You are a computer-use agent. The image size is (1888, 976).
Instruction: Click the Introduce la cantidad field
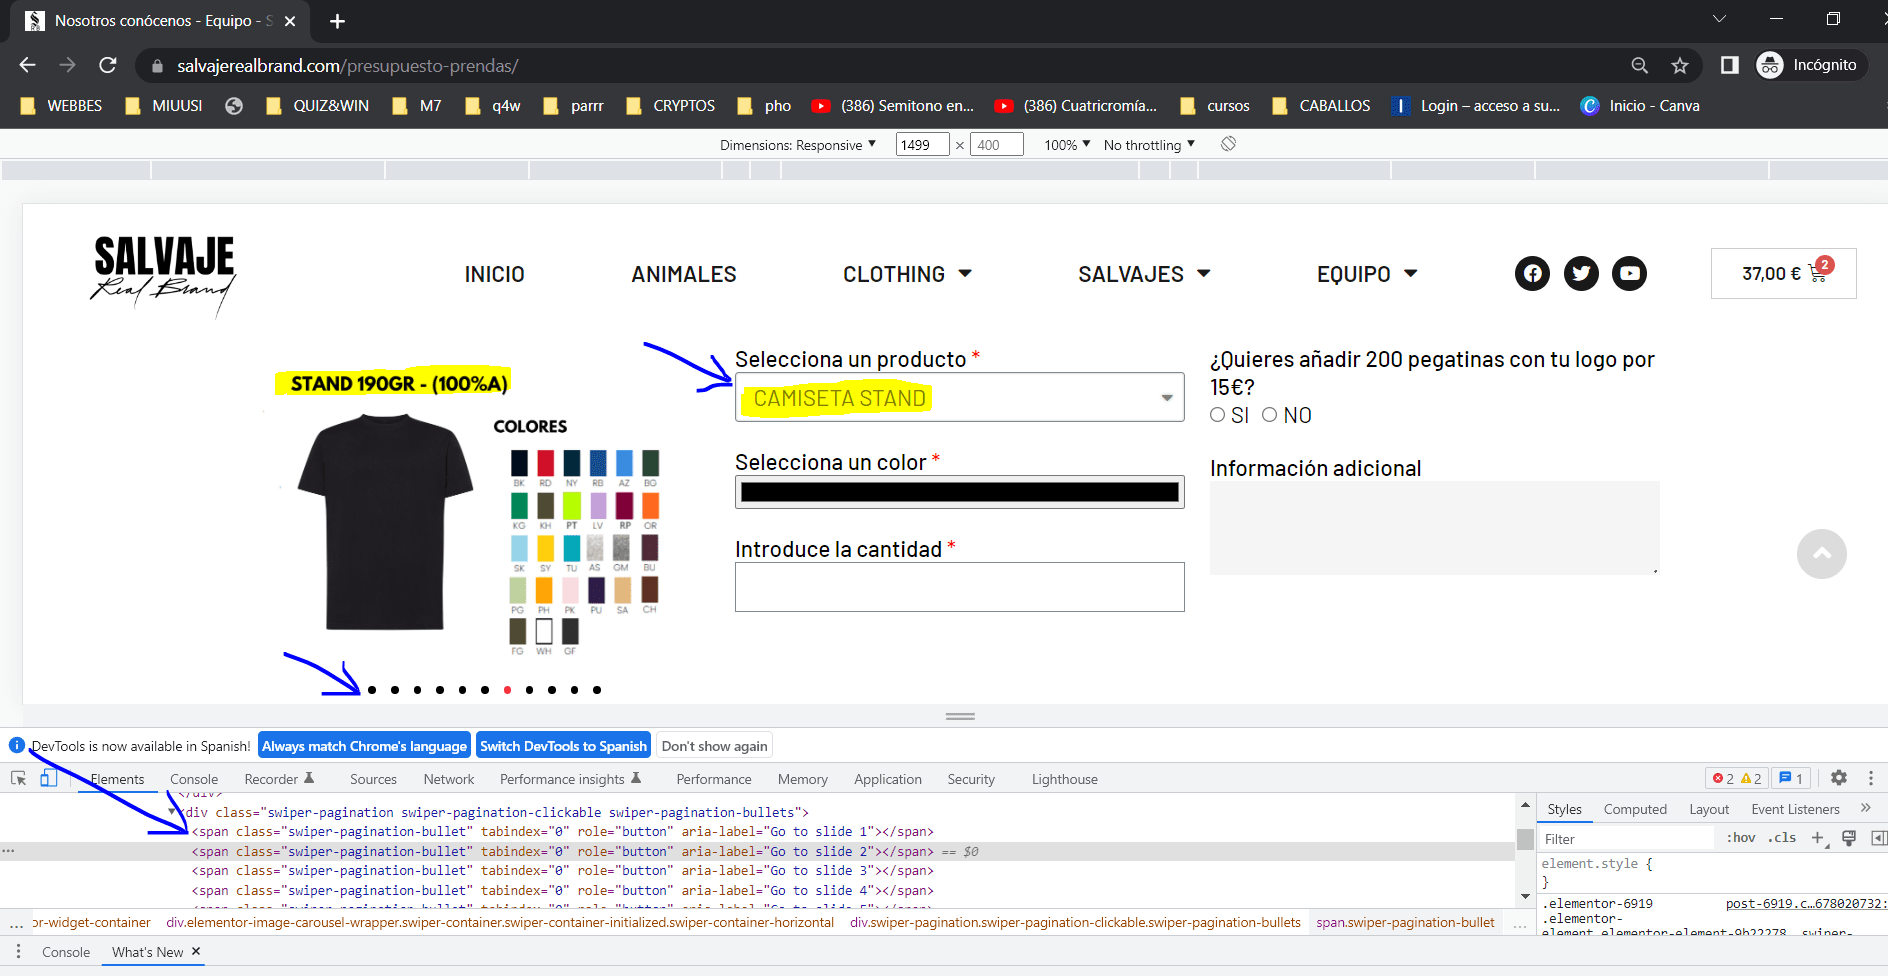tap(959, 587)
